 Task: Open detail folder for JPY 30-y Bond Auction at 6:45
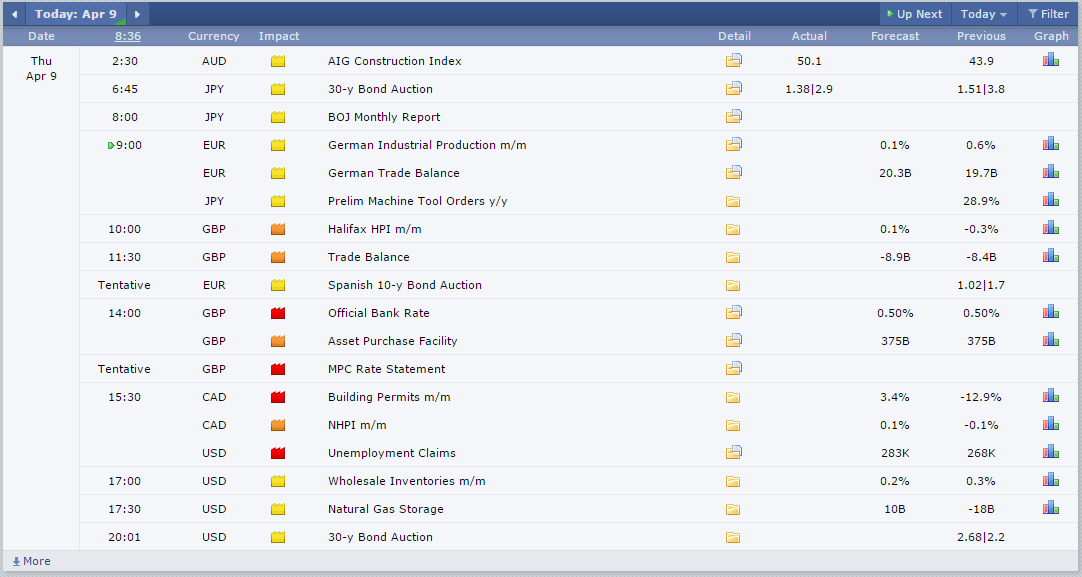(x=734, y=88)
